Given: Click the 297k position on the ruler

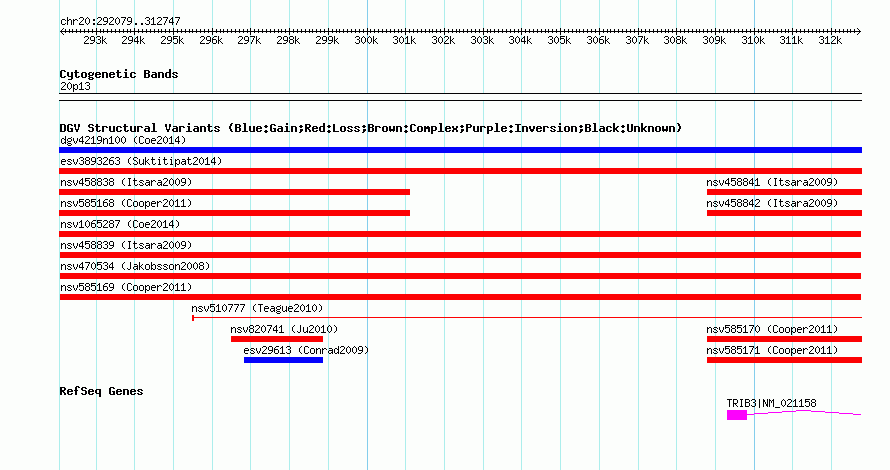Looking at the screenshot, I should [x=249, y=40].
